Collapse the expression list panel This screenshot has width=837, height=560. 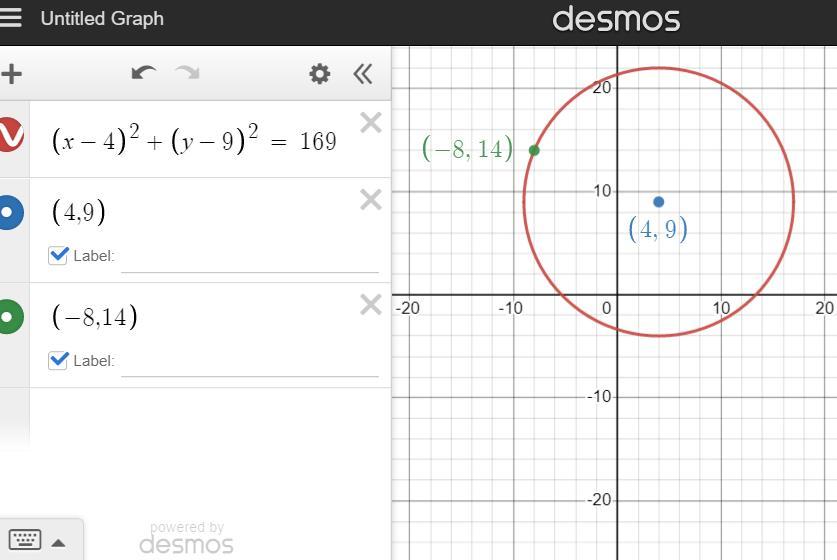coord(363,74)
